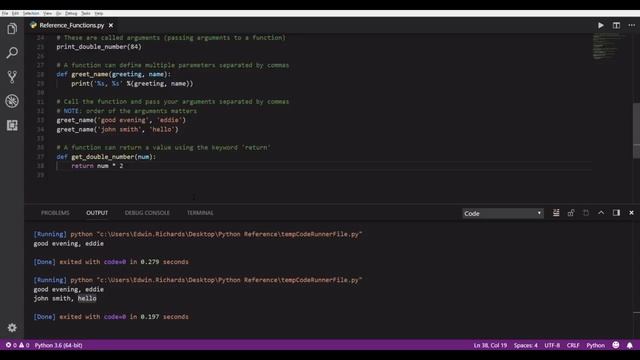The height and width of the screenshot is (360, 640).
Task: Open the Source Control view
Action: [x=12, y=77]
